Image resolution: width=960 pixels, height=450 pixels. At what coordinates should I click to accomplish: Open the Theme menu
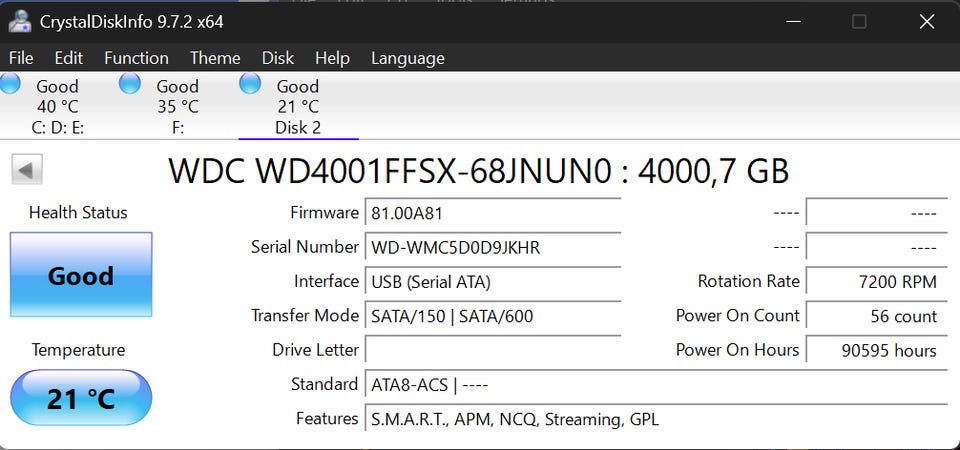[215, 58]
